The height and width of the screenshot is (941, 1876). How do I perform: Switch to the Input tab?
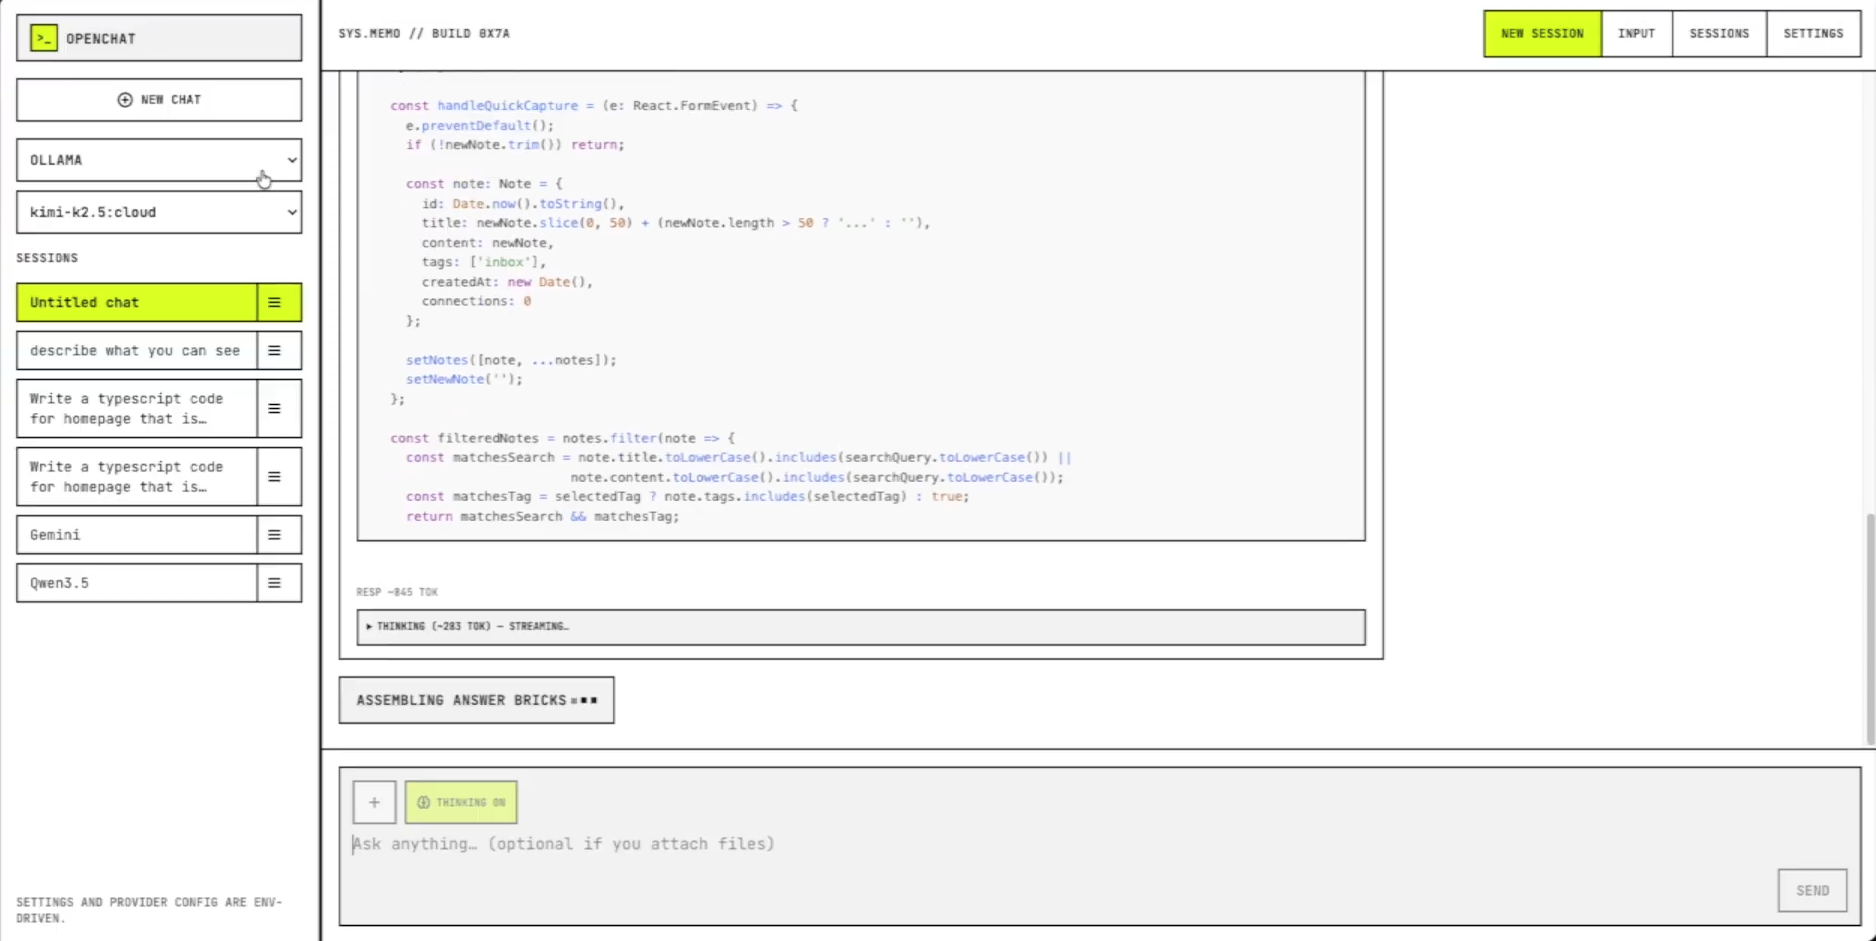[1636, 33]
